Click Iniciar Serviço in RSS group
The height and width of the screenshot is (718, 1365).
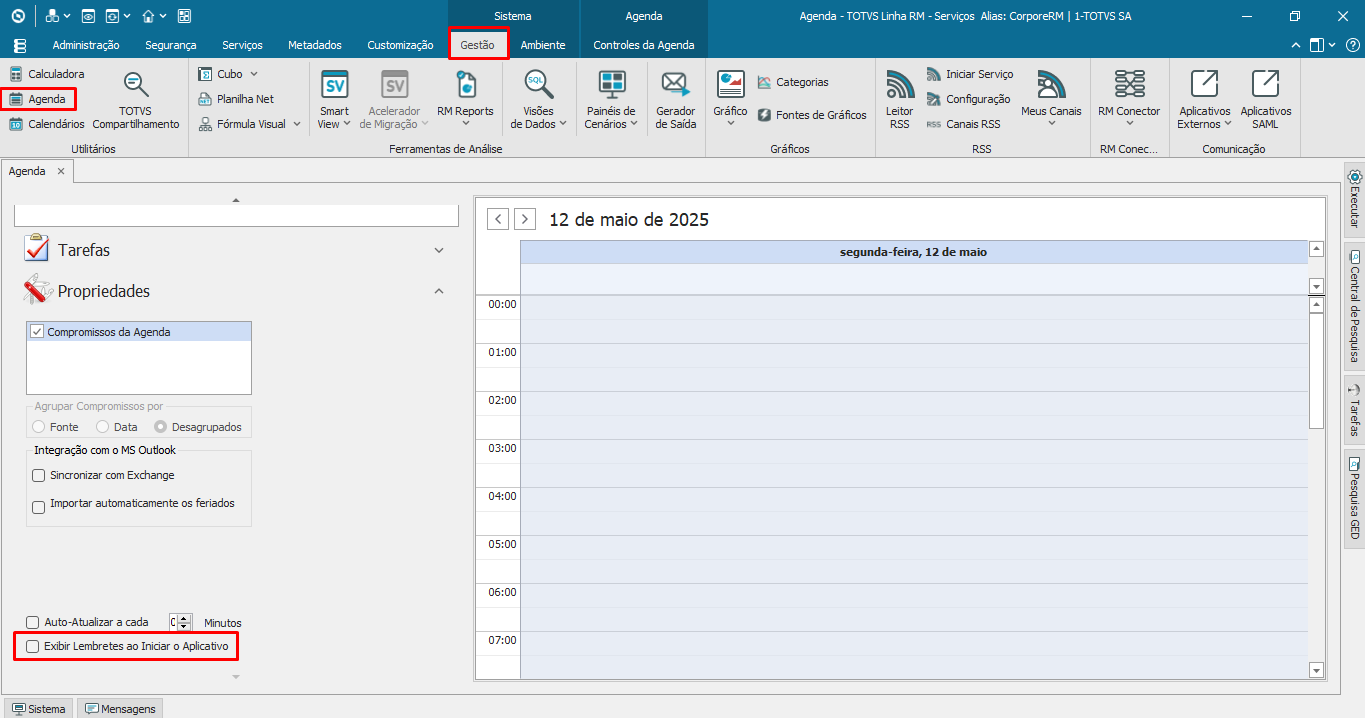969,74
